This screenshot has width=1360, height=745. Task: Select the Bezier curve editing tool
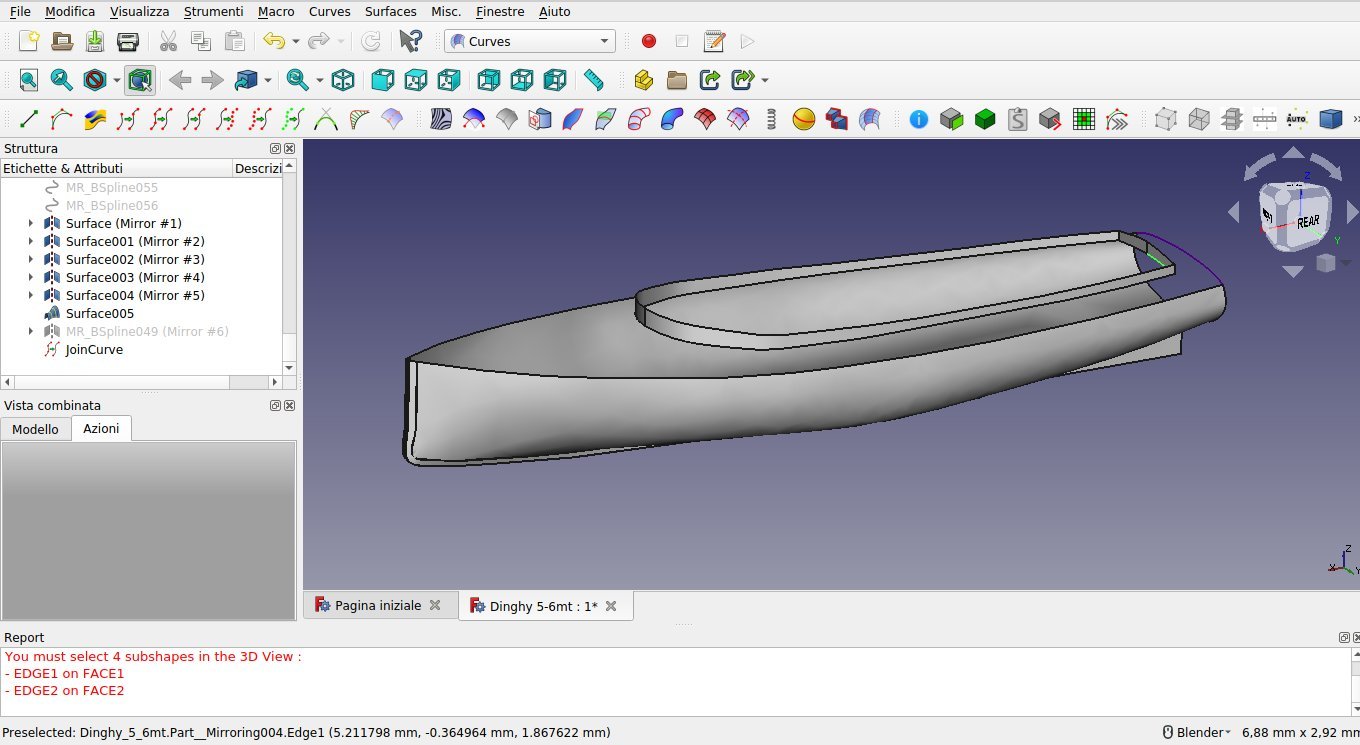point(62,119)
